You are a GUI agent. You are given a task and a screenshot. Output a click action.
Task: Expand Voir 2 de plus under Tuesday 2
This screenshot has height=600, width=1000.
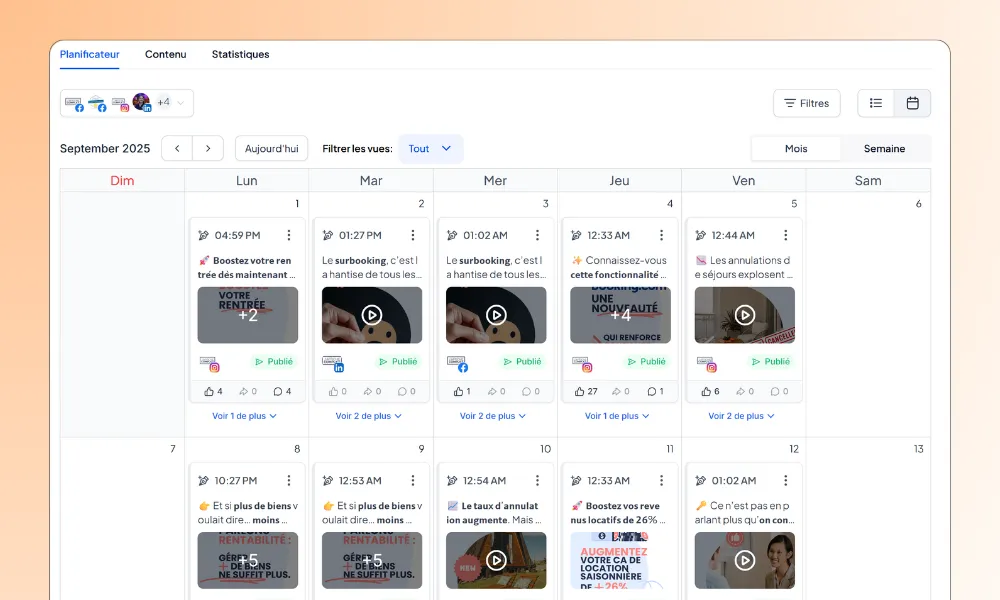(x=369, y=416)
